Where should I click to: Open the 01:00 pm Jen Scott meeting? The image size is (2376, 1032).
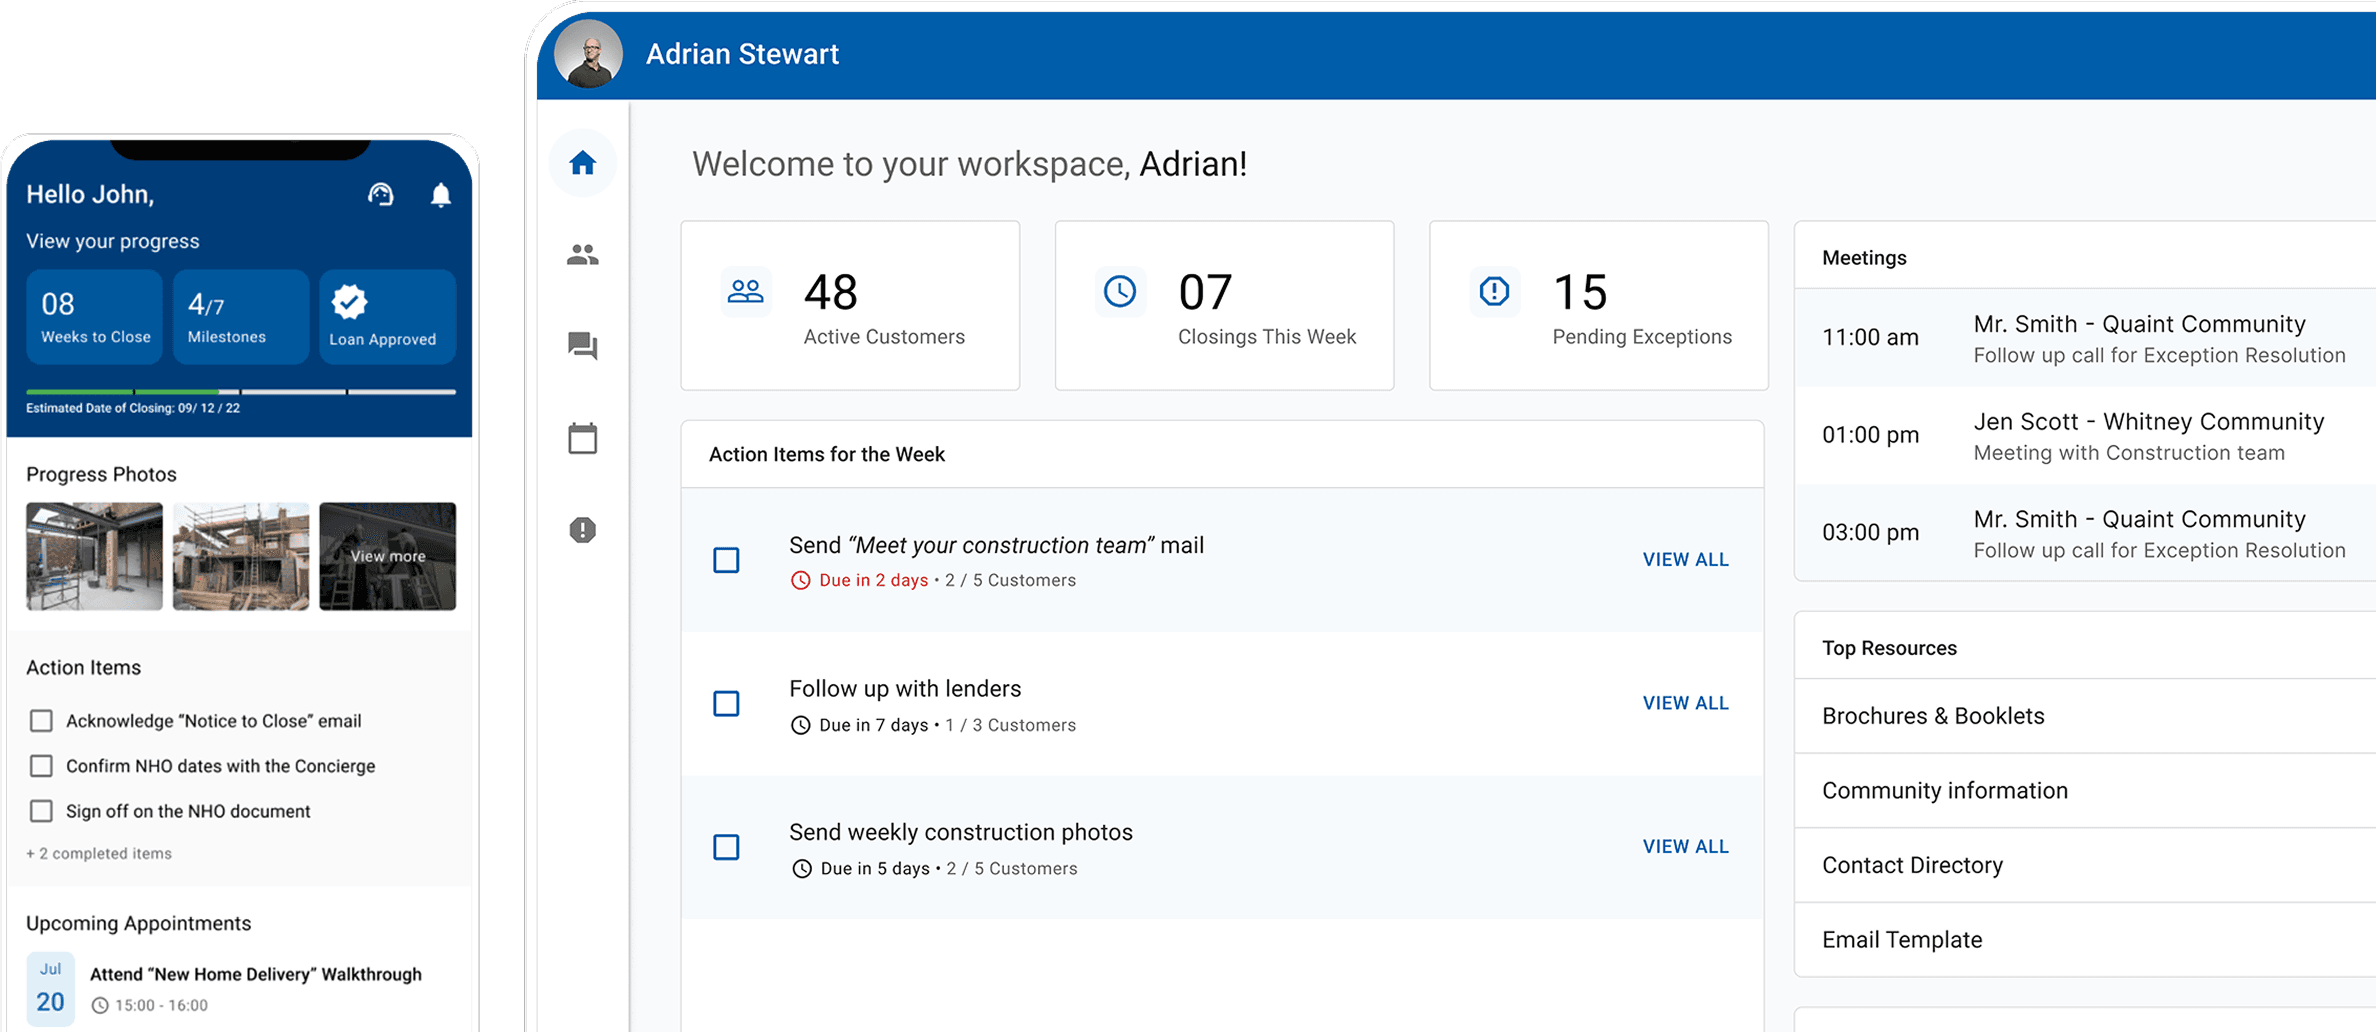pyautogui.click(x=2085, y=436)
